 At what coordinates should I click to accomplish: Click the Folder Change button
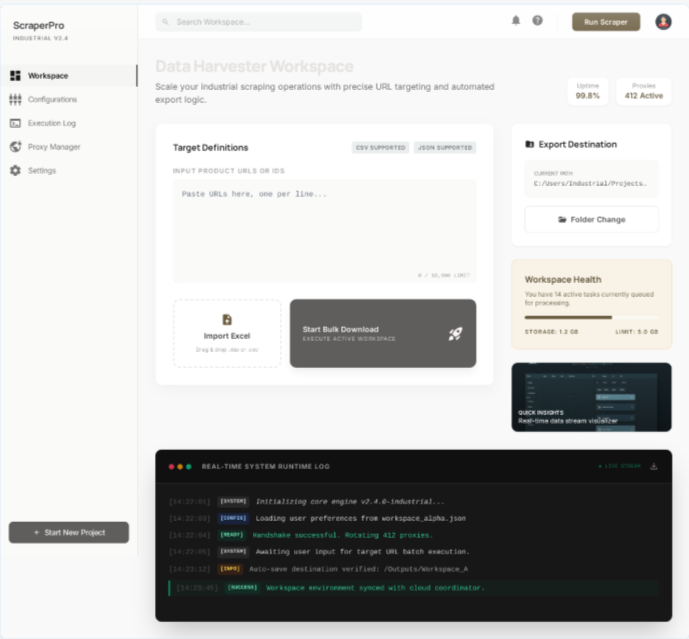click(x=591, y=219)
